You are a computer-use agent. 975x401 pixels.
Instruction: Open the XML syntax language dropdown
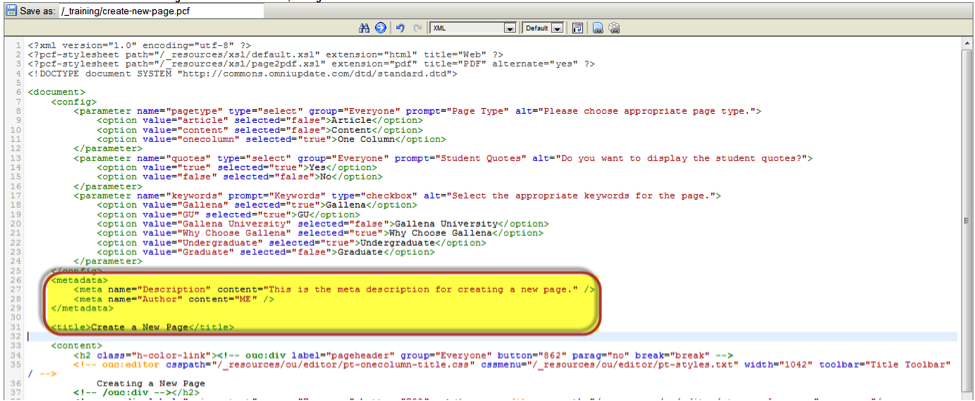click(509, 28)
